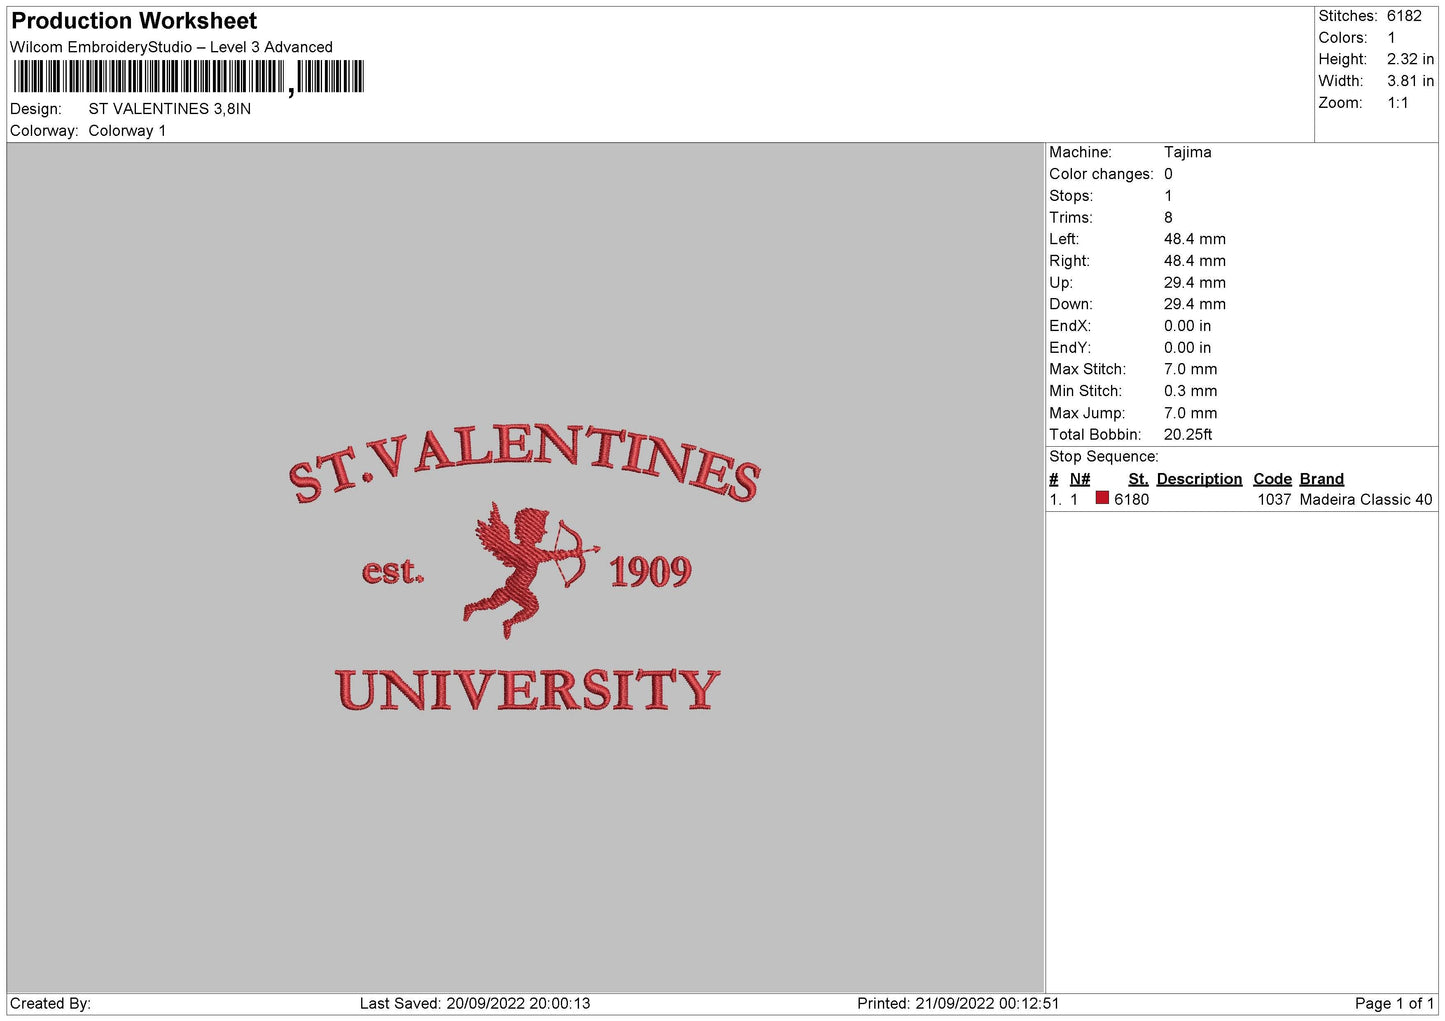Click the embroidered '1909' text
This screenshot has height=1021, width=1445.
coord(651,572)
